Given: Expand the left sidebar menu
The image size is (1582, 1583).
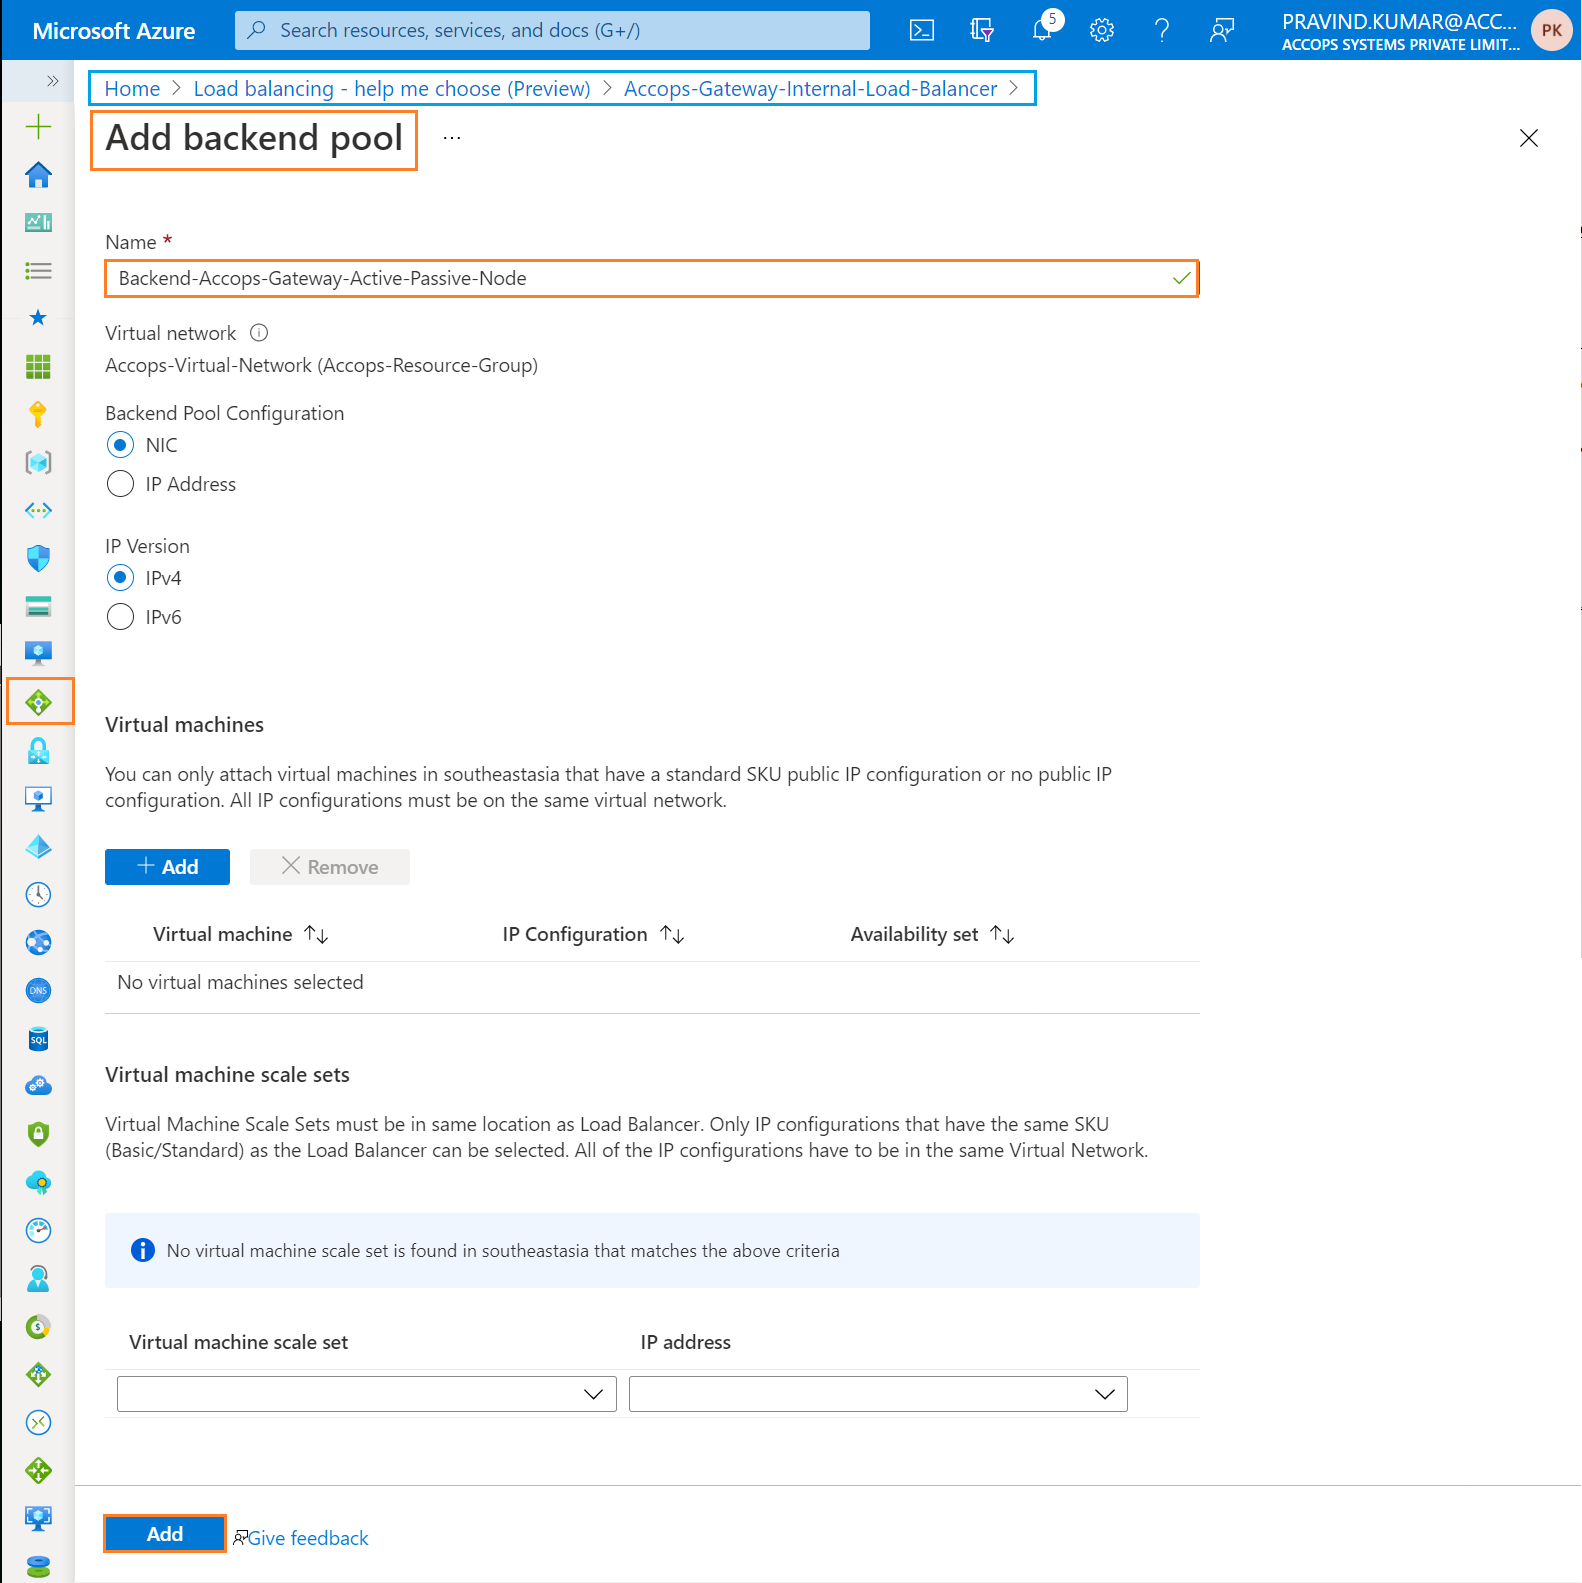Looking at the screenshot, I should click(52, 80).
